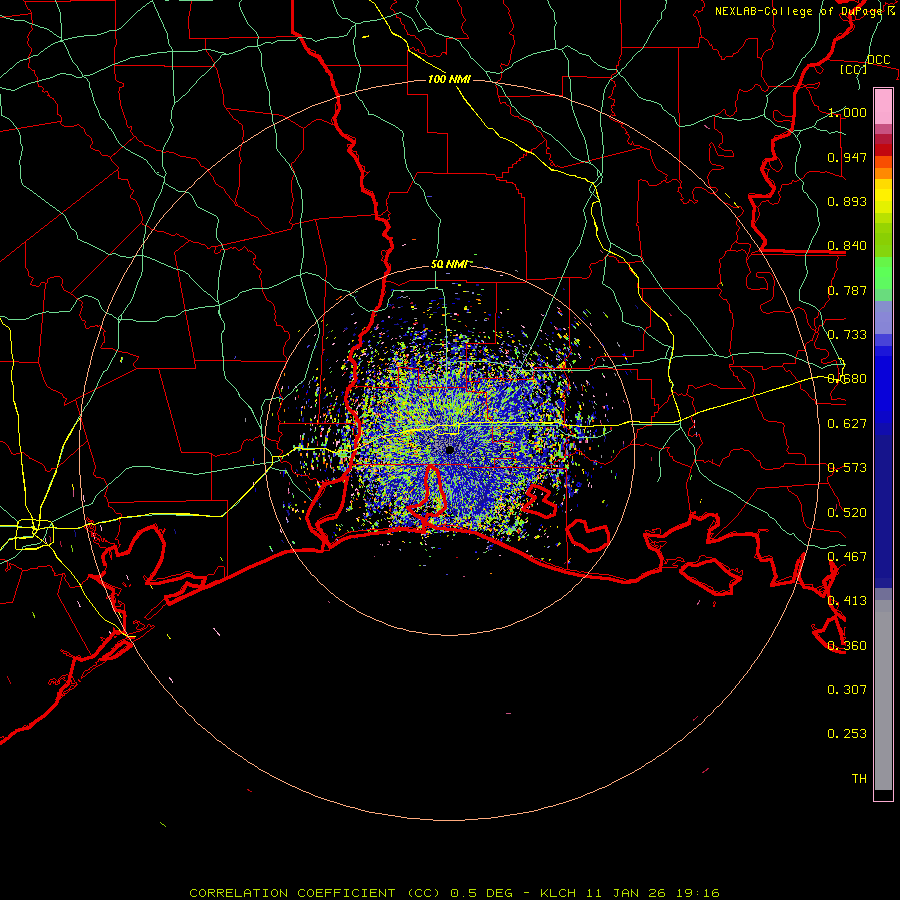The width and height of the screenshot is (900, 900).
Task: Click the 0.680 scale label
Action: coord(847,379)
